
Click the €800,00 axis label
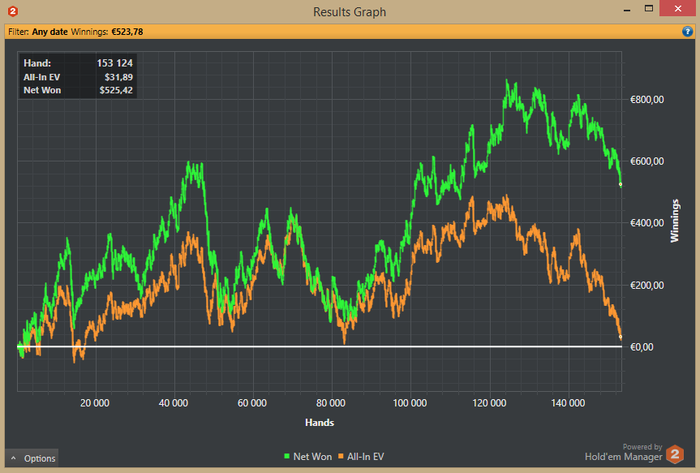[647, 100]
